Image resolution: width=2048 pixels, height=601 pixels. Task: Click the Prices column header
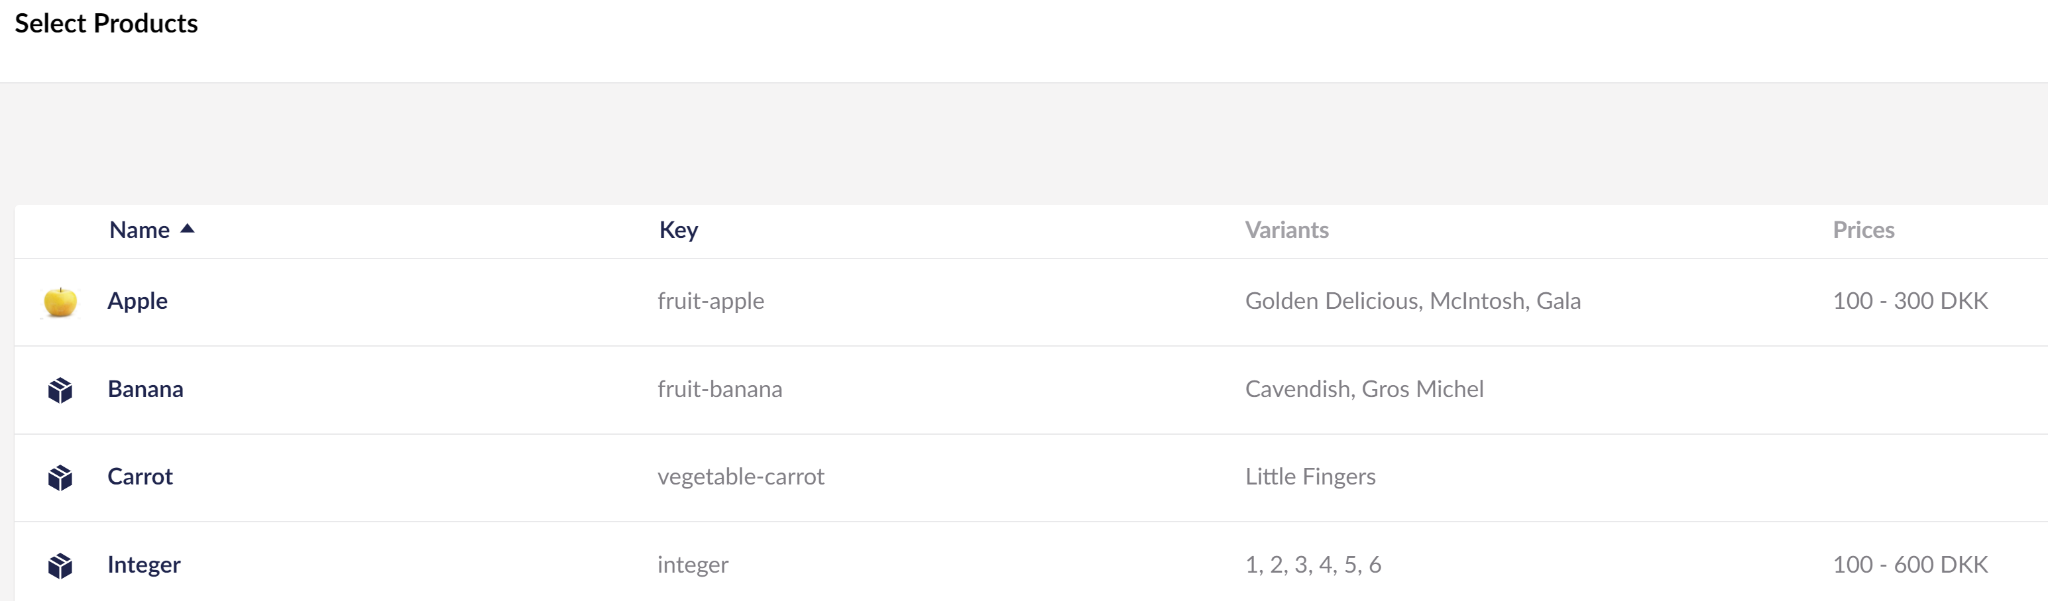coord(1863,230)
